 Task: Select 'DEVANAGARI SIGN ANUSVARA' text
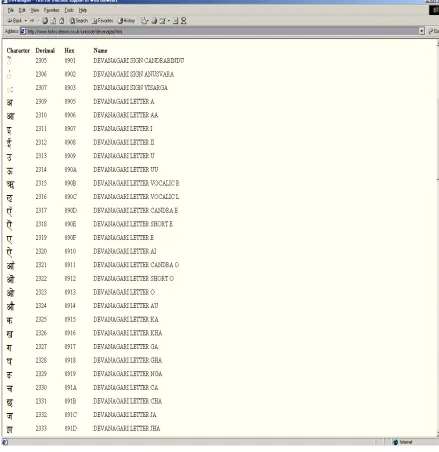[134, 74]
